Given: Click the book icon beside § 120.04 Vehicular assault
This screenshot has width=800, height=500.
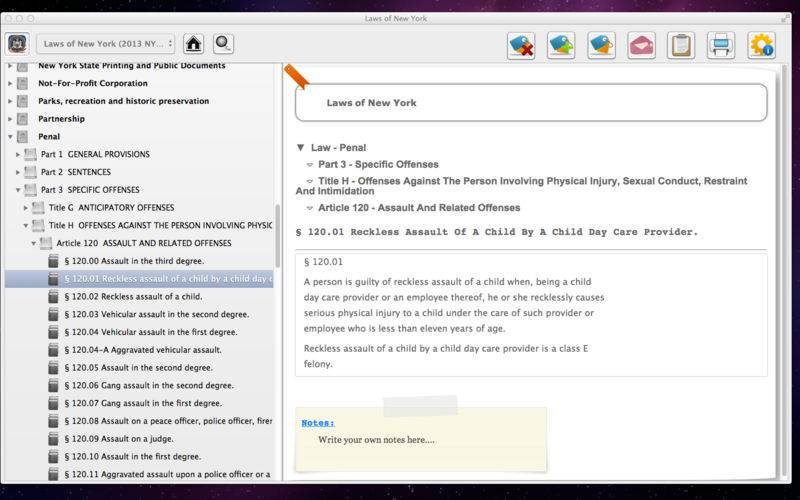Looking at the screenshot, I should (x=54, y=332).
